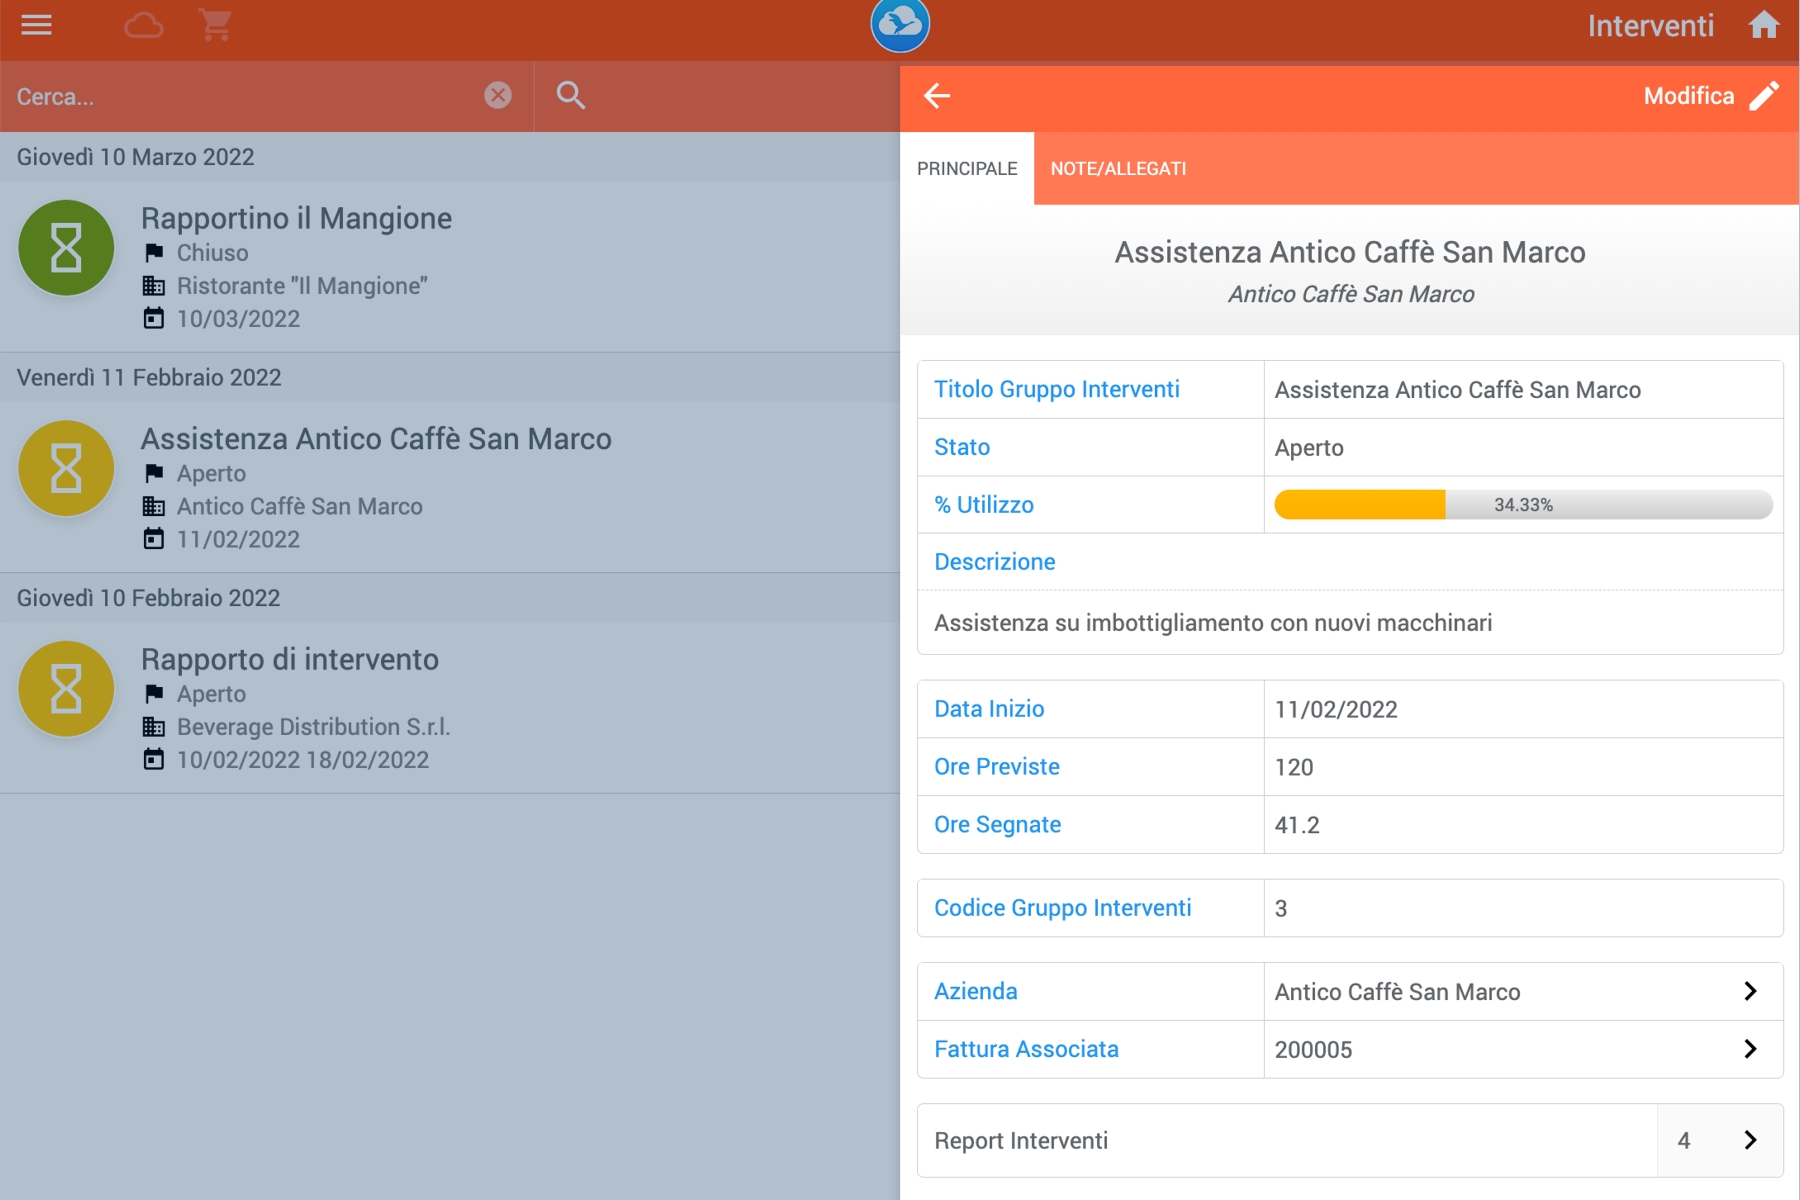Image resolution: width=1800 pixels, height=1200 pixels.
Task: Go to home via house icon
Action: click(x=1764, y=25)
